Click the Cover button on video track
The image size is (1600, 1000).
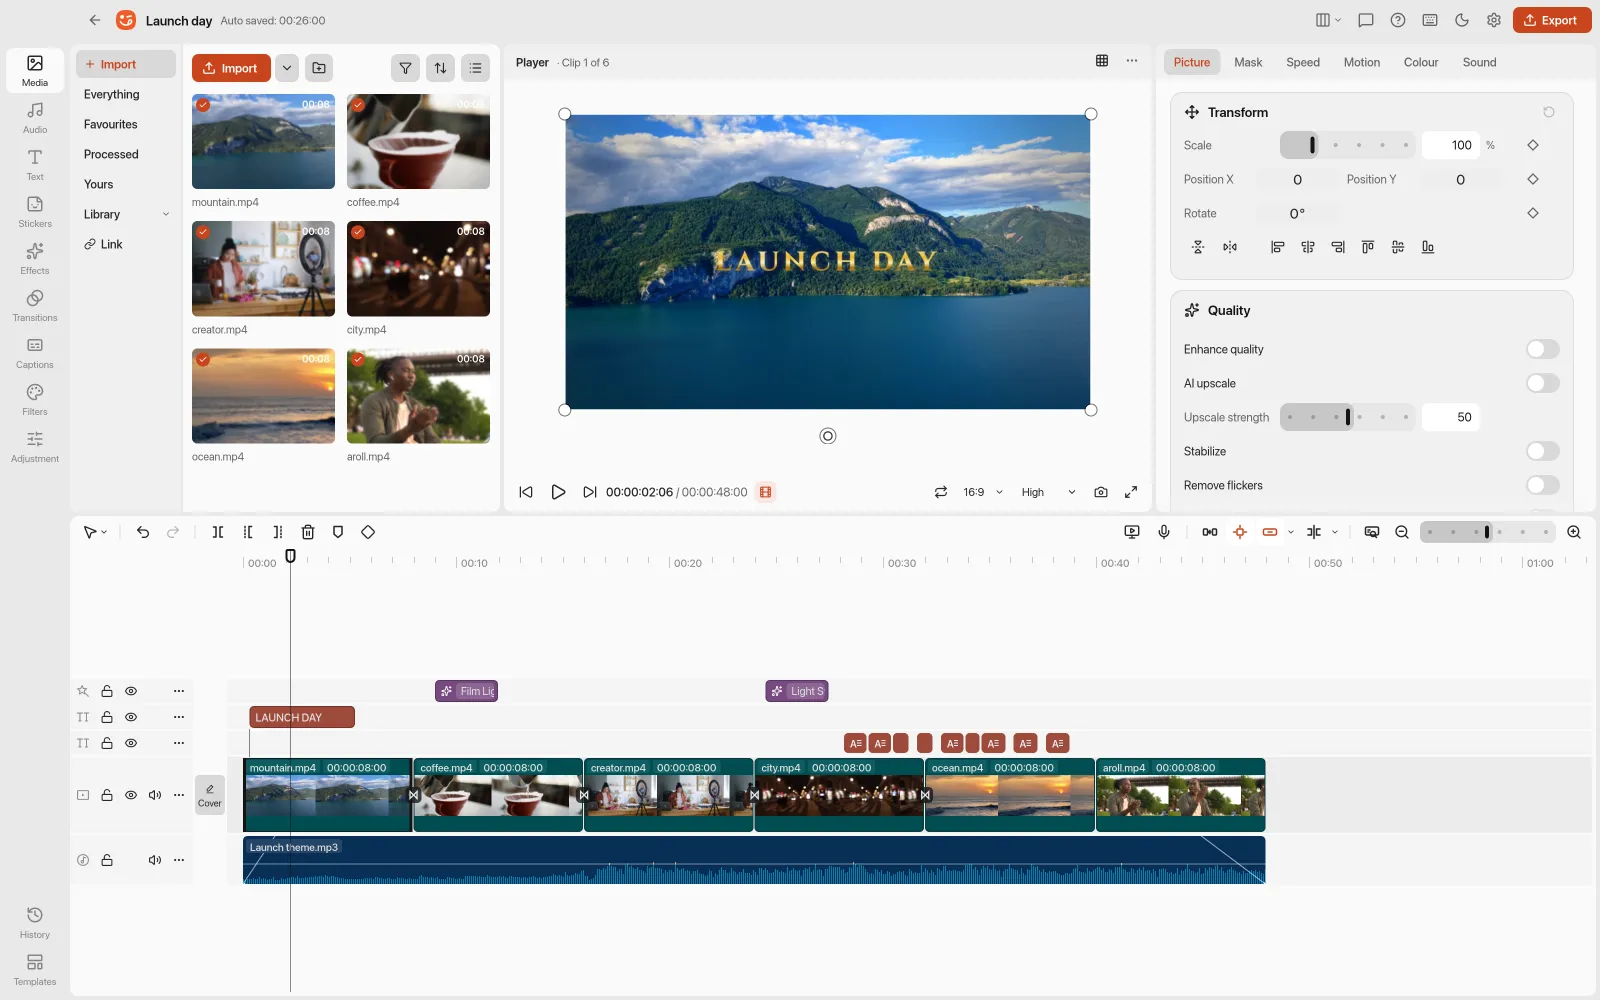pos(210,795)
